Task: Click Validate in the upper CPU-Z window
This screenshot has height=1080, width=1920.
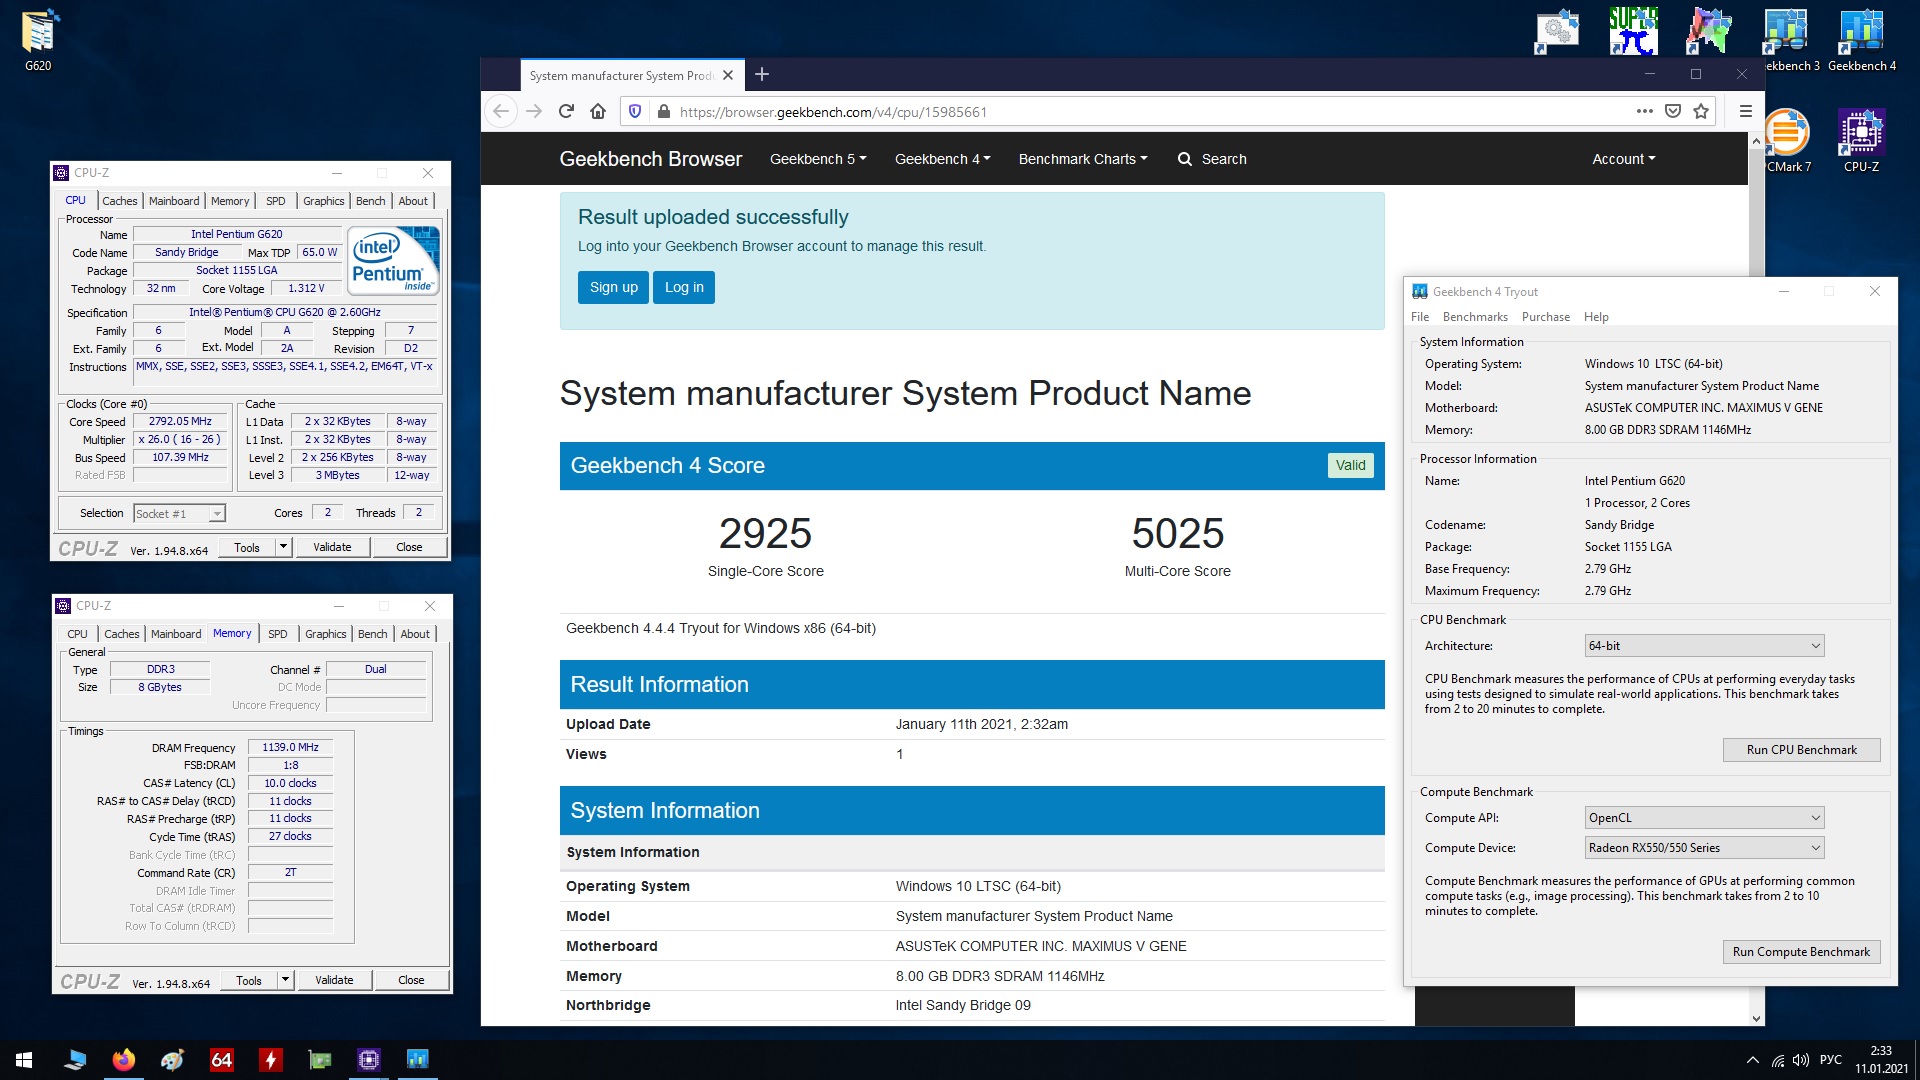Action: tap(332, 547)
